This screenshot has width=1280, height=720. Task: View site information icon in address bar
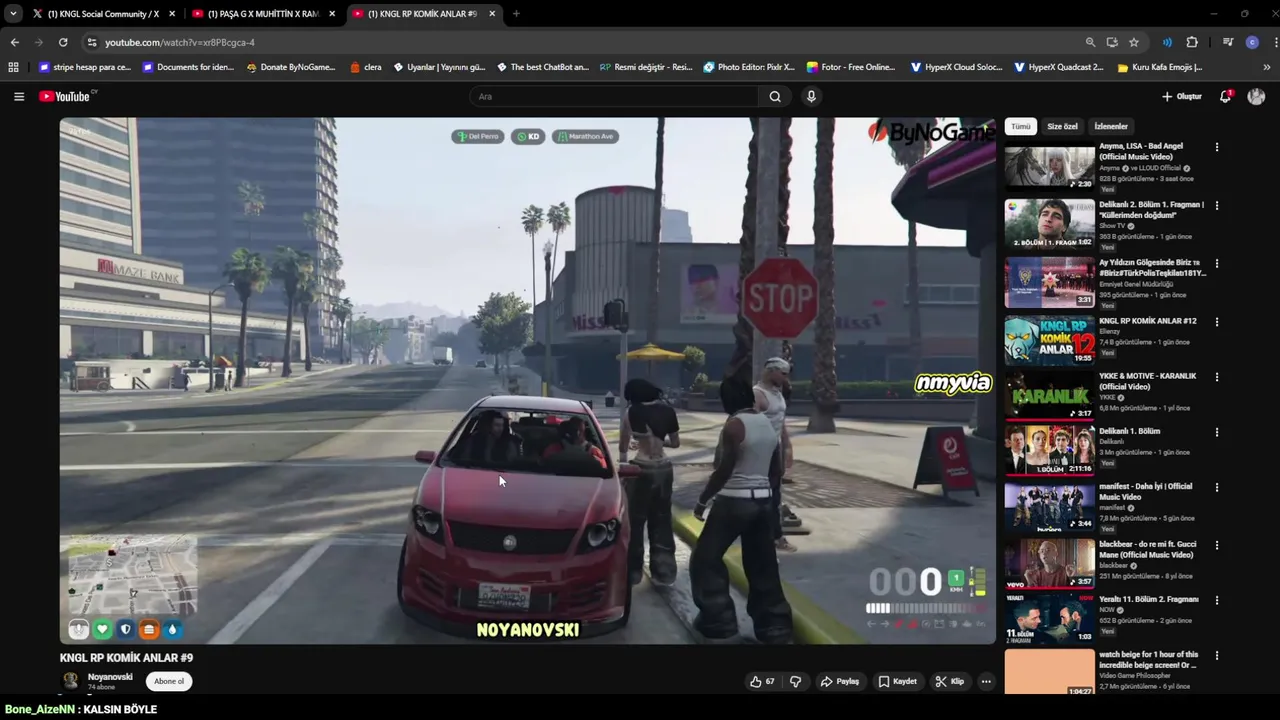coord(92,42)
